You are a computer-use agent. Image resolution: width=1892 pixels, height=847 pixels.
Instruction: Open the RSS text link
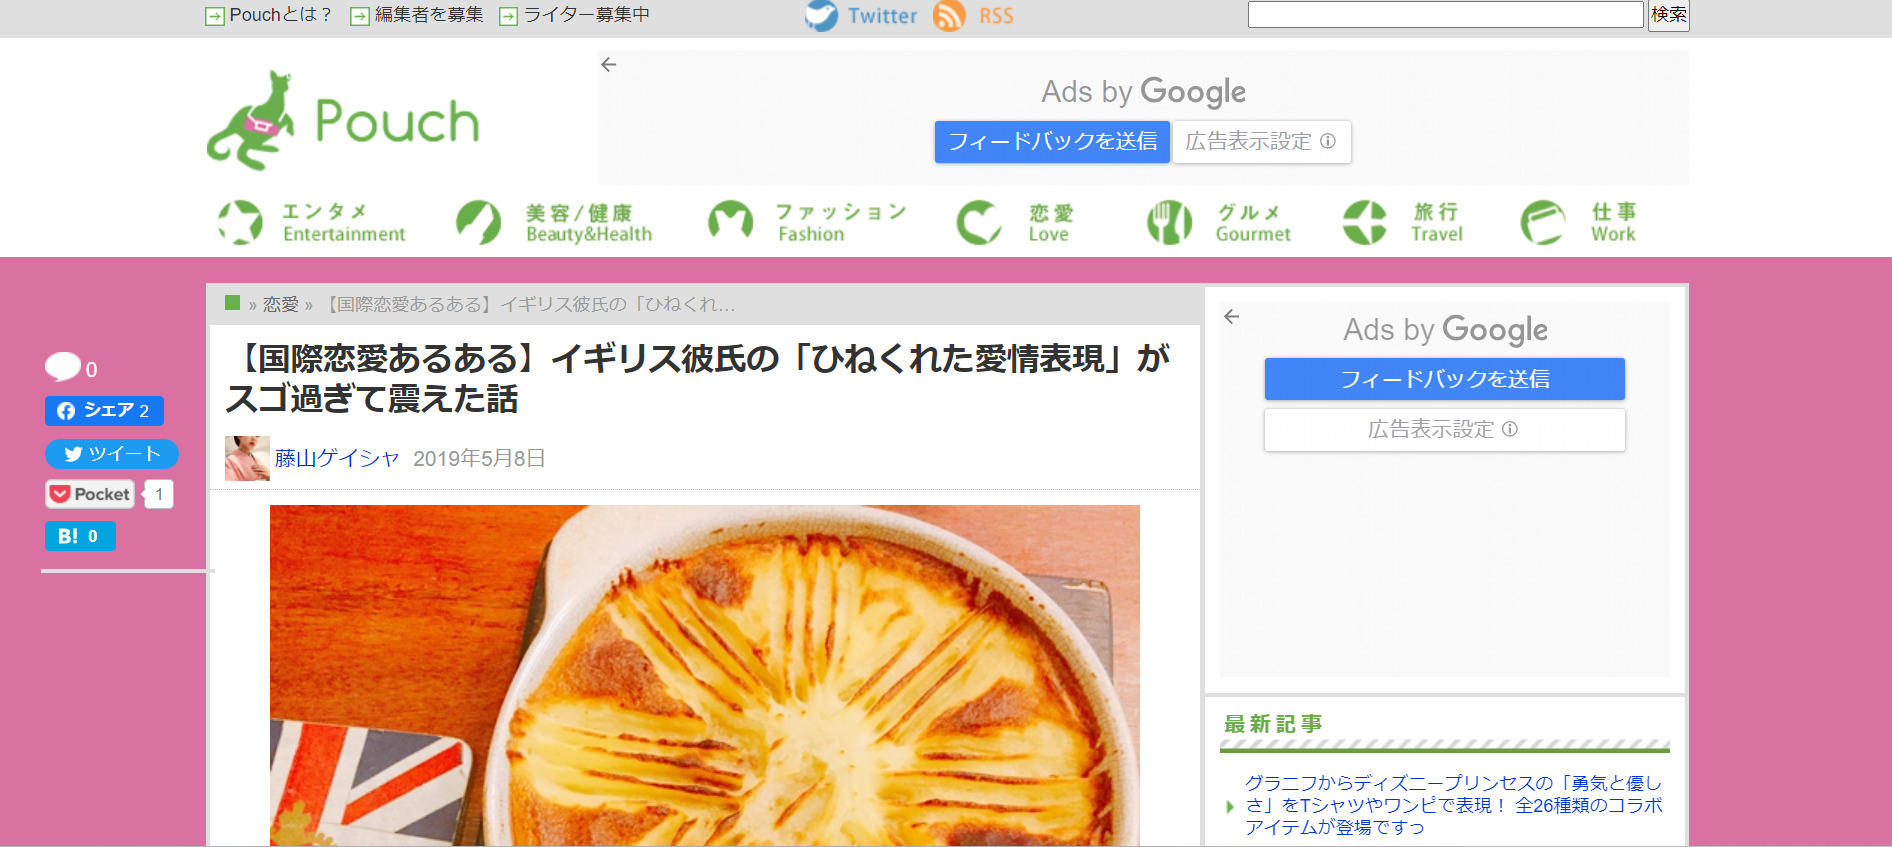tap(996, 16)
